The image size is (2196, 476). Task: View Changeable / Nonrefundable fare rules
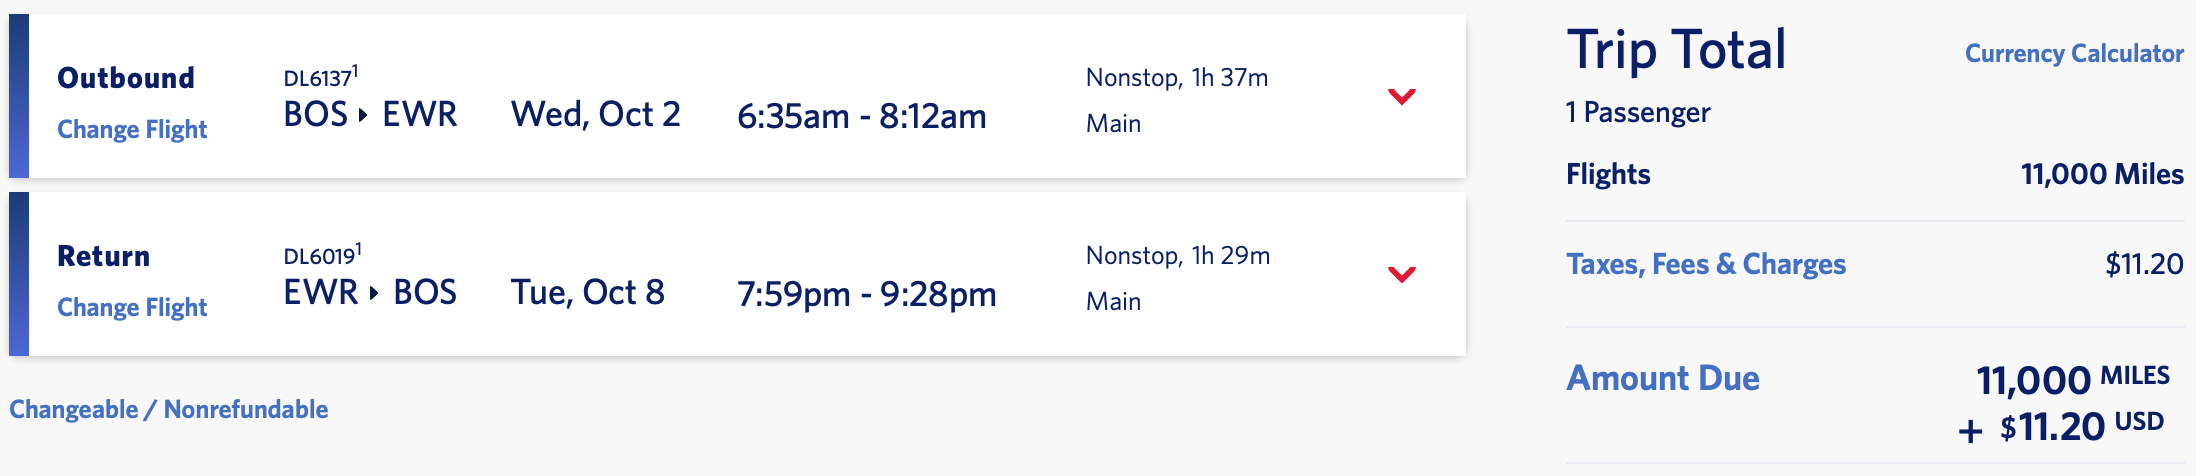pos(169,410)
